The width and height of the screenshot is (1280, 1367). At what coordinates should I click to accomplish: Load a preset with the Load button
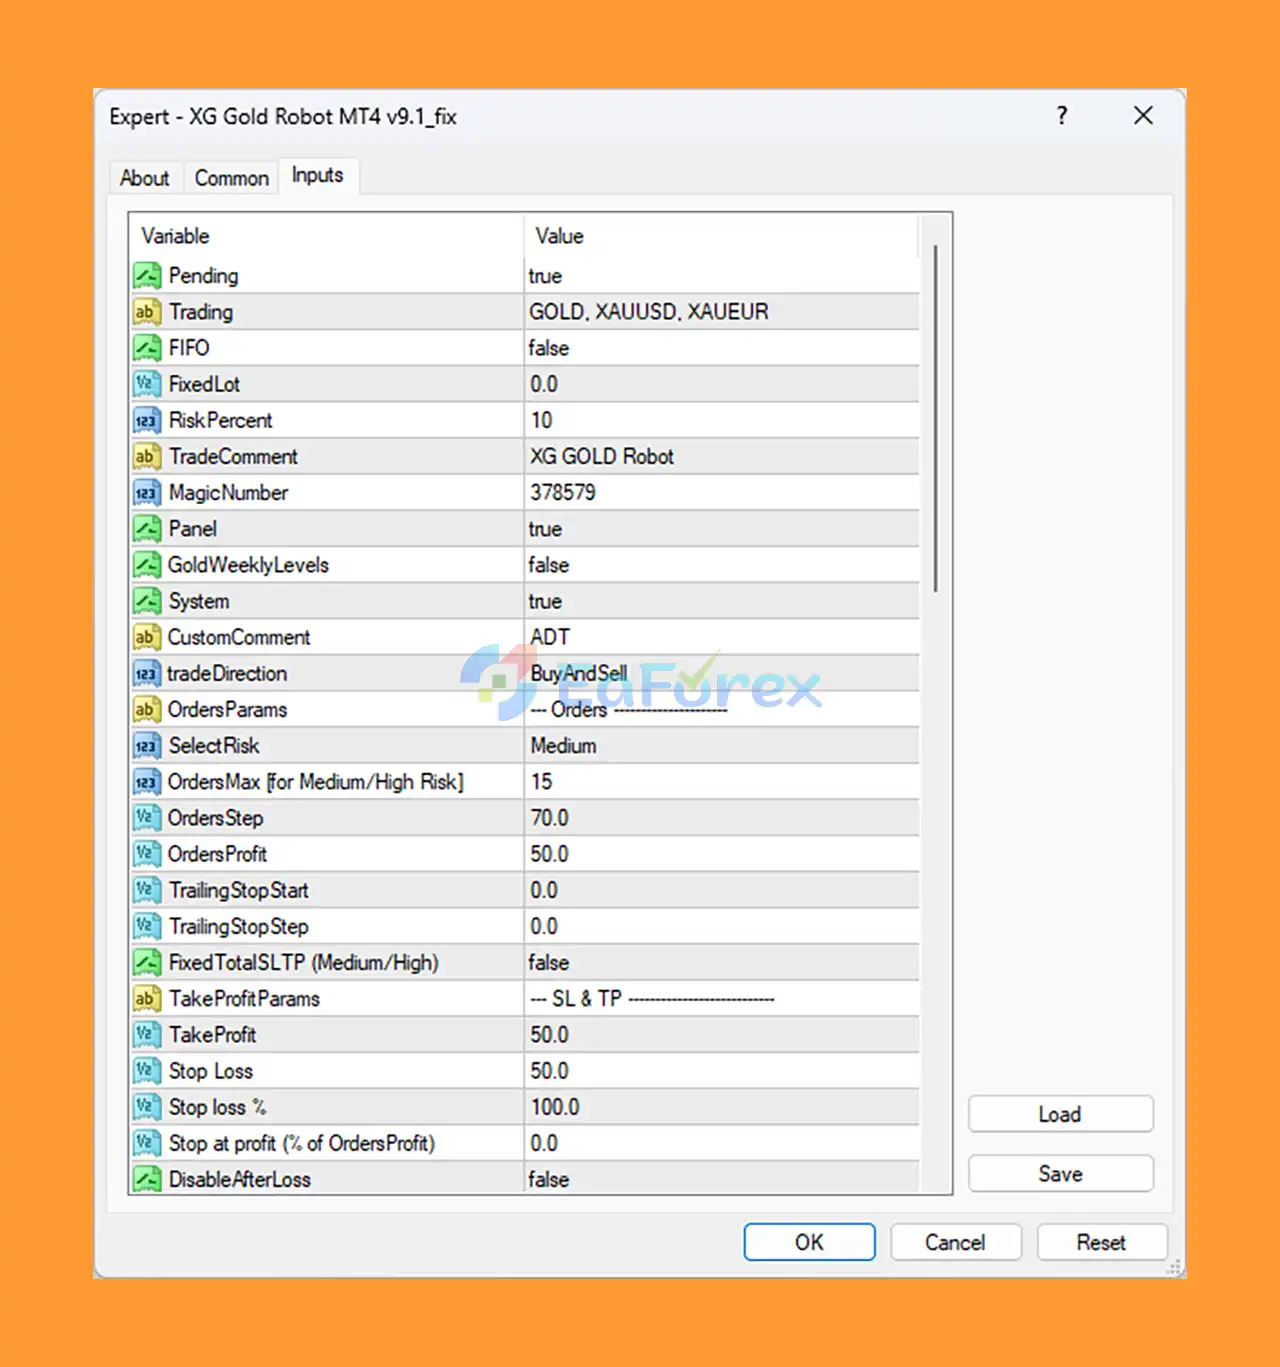click(x=1060, y=1114)
